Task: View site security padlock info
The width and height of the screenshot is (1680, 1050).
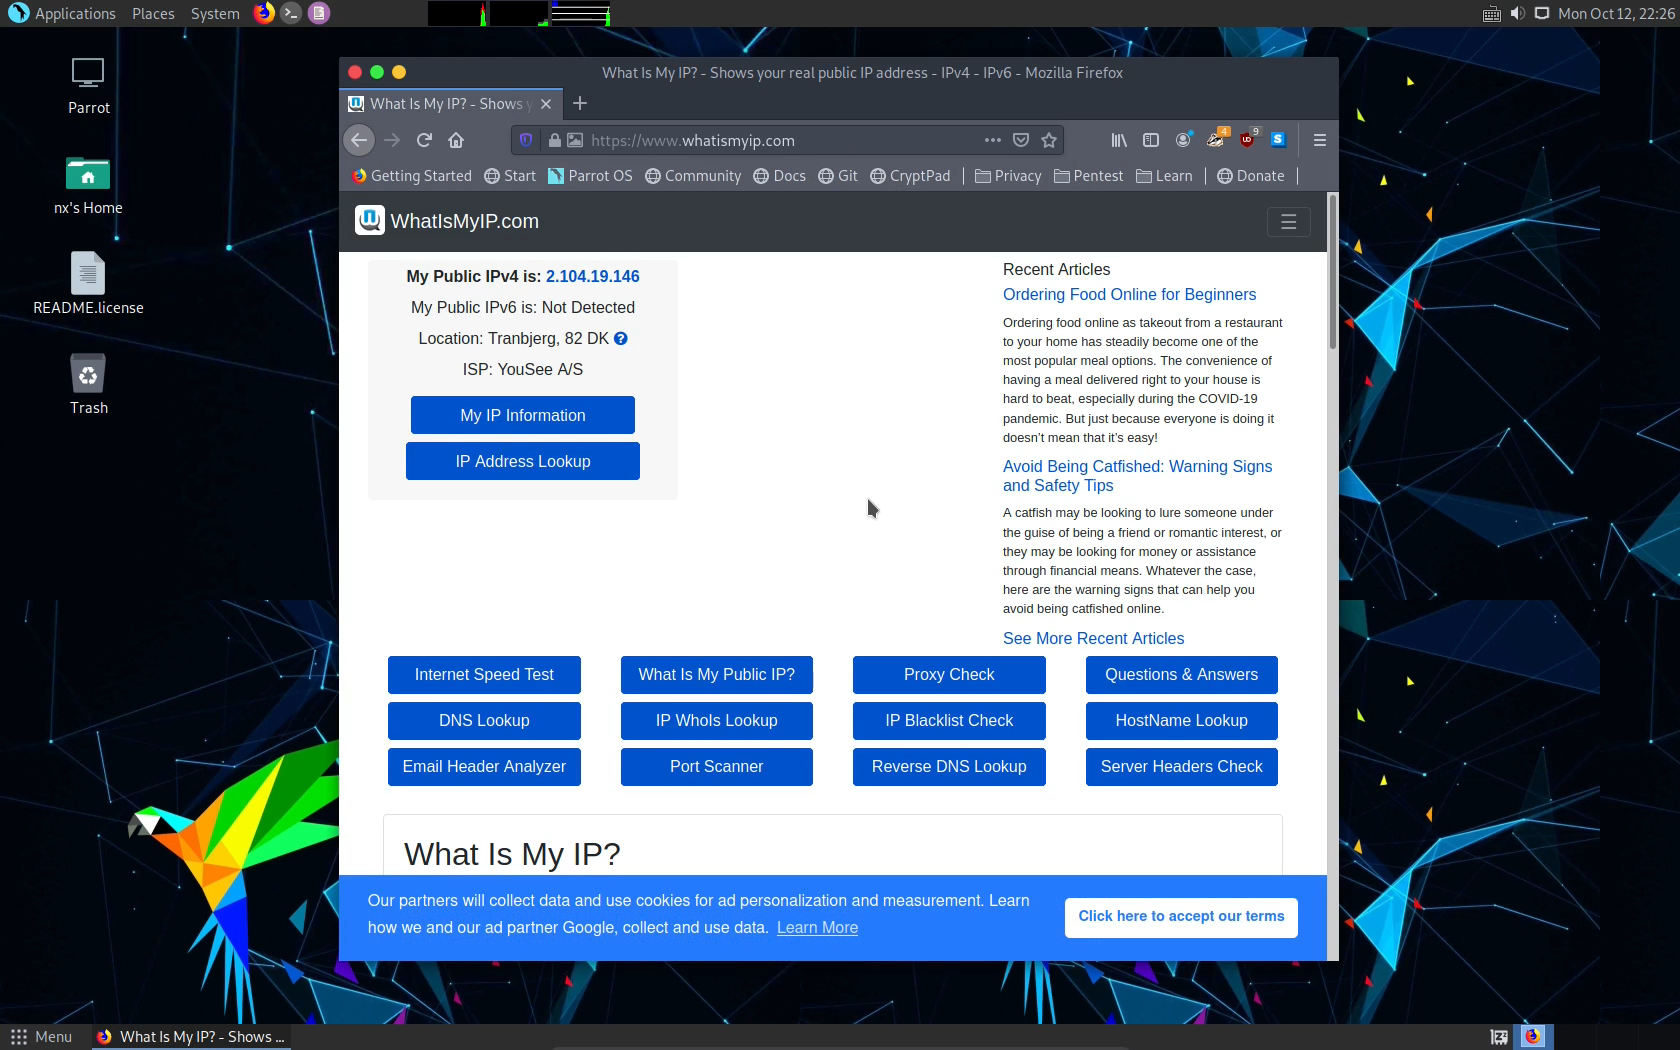Action: (x=554, y=140)
